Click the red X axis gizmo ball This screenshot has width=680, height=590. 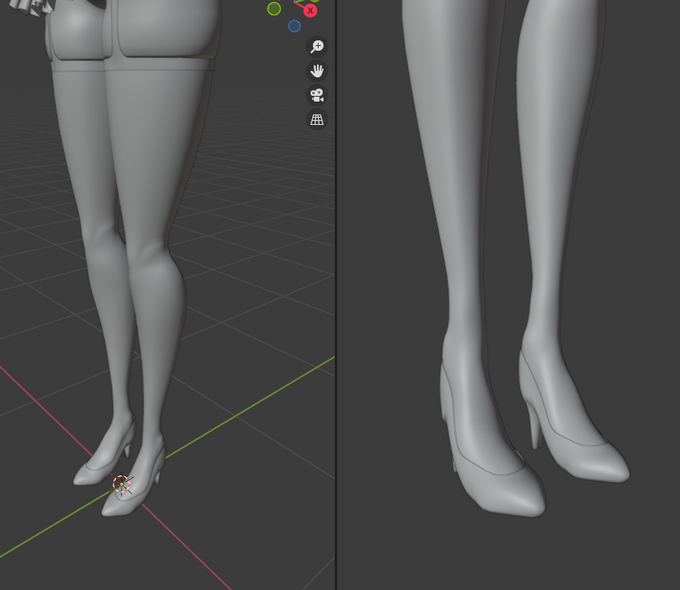pyautogui.click(x=310, y=11)
